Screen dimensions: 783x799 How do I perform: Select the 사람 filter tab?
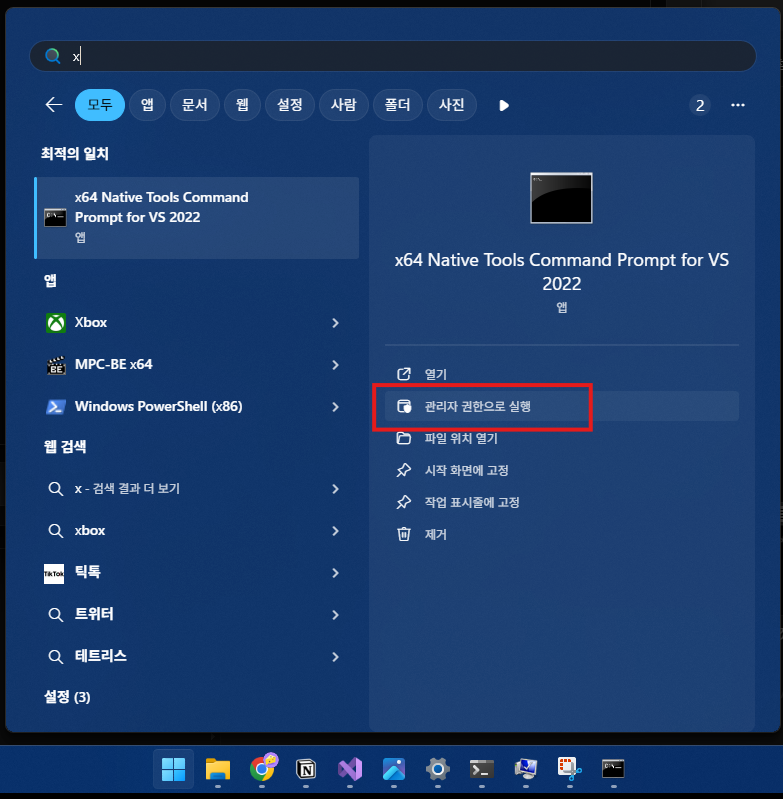[343, 105]
